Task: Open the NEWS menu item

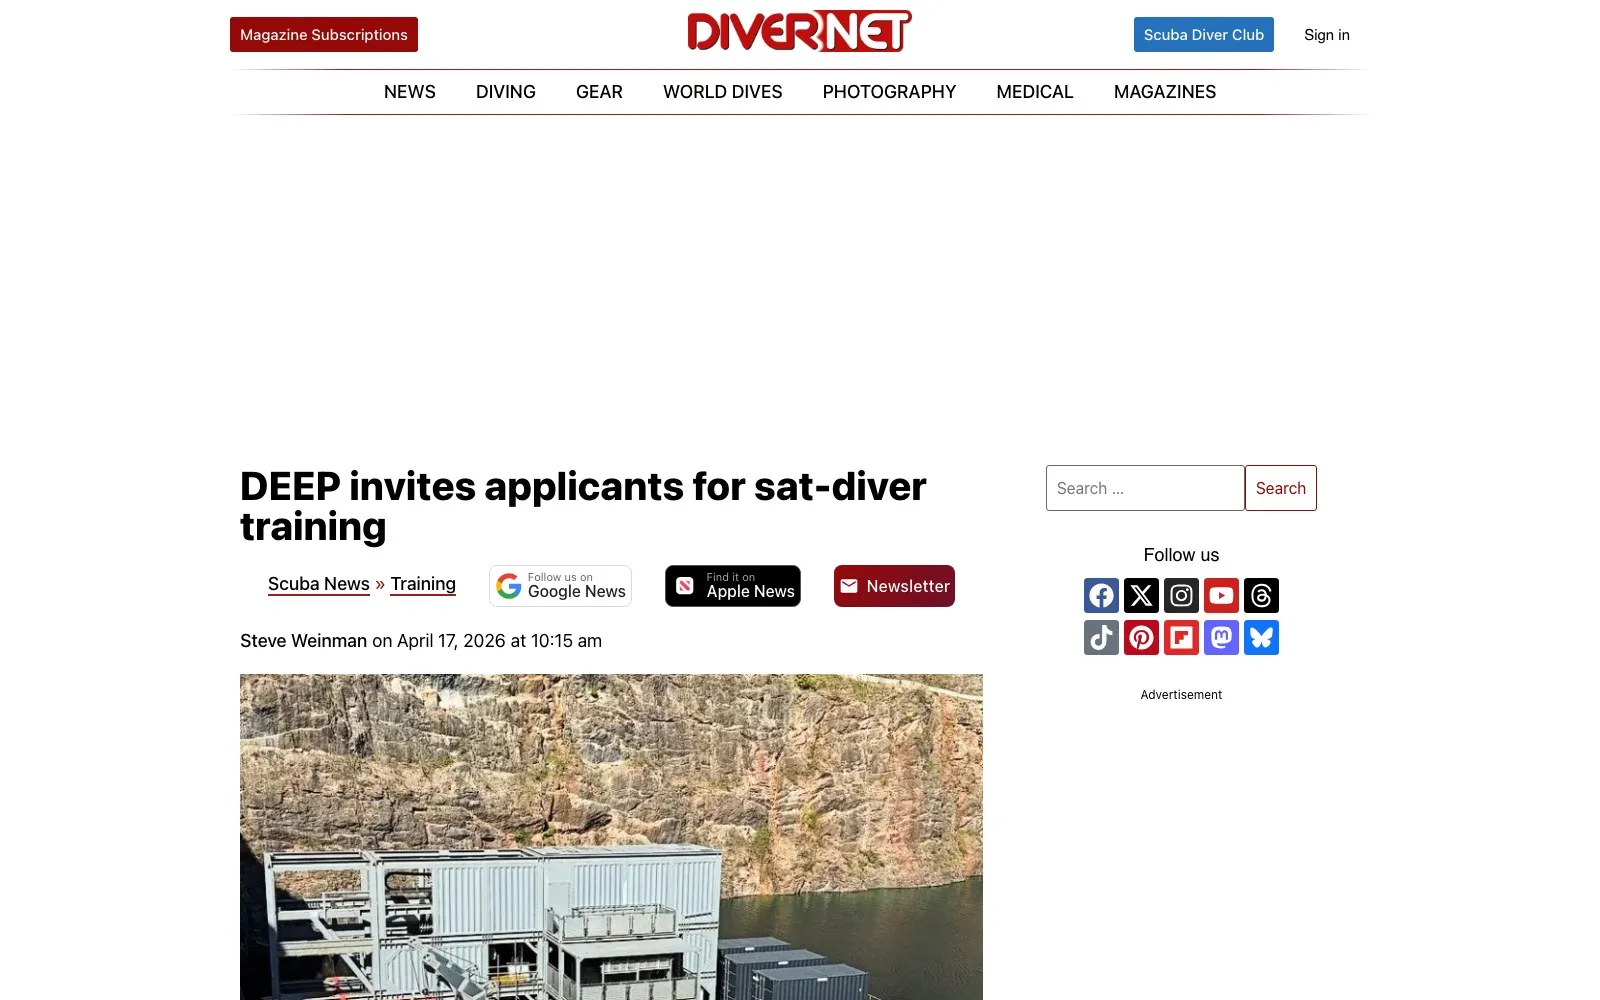Action: tap(410, 92)
